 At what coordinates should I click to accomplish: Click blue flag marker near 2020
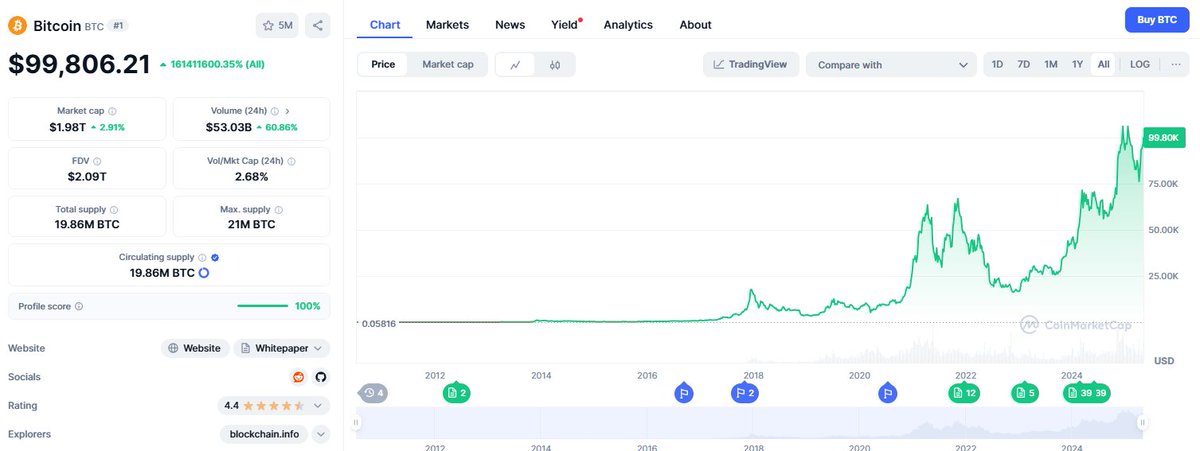(887, 393)
